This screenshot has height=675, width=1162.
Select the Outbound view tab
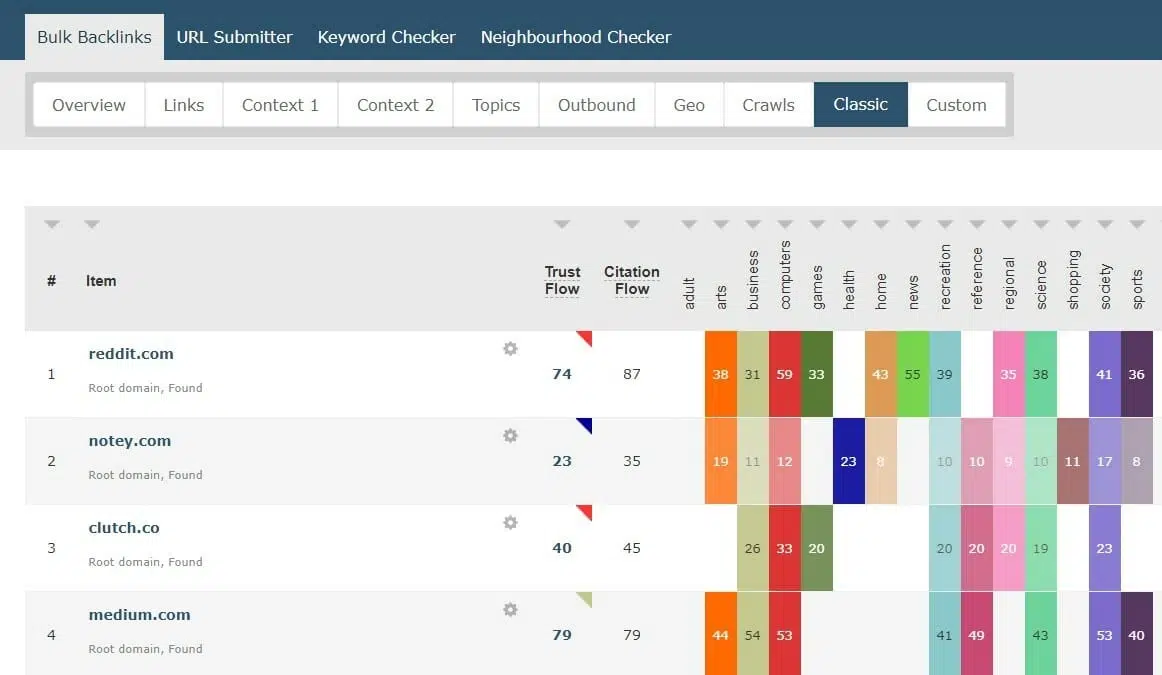597,104
